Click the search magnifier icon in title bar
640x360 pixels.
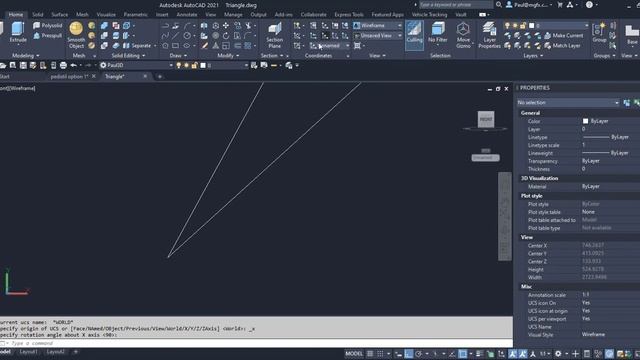pos(499,5)
